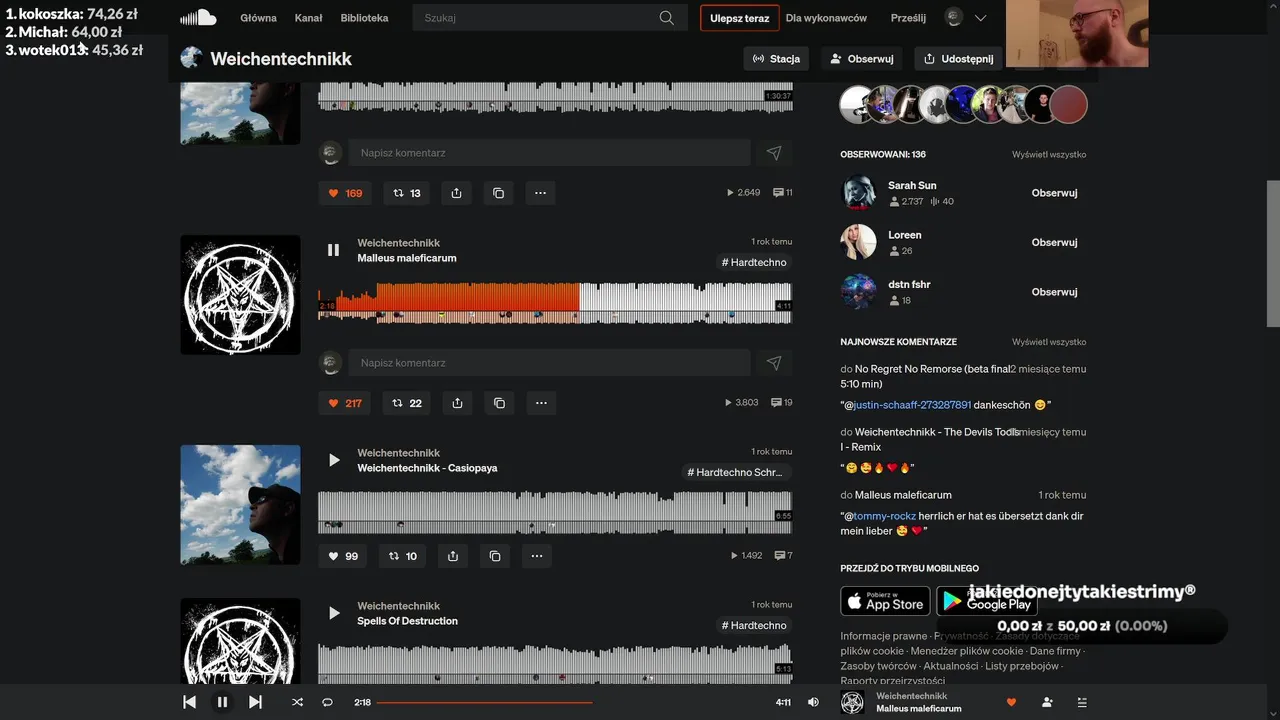Start Stacja station for Weichentechnikk

pos(776,59)
